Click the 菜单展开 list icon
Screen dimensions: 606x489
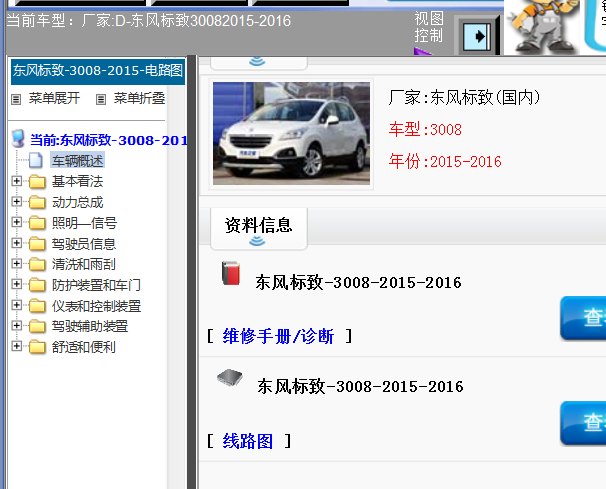coord(16,99)
